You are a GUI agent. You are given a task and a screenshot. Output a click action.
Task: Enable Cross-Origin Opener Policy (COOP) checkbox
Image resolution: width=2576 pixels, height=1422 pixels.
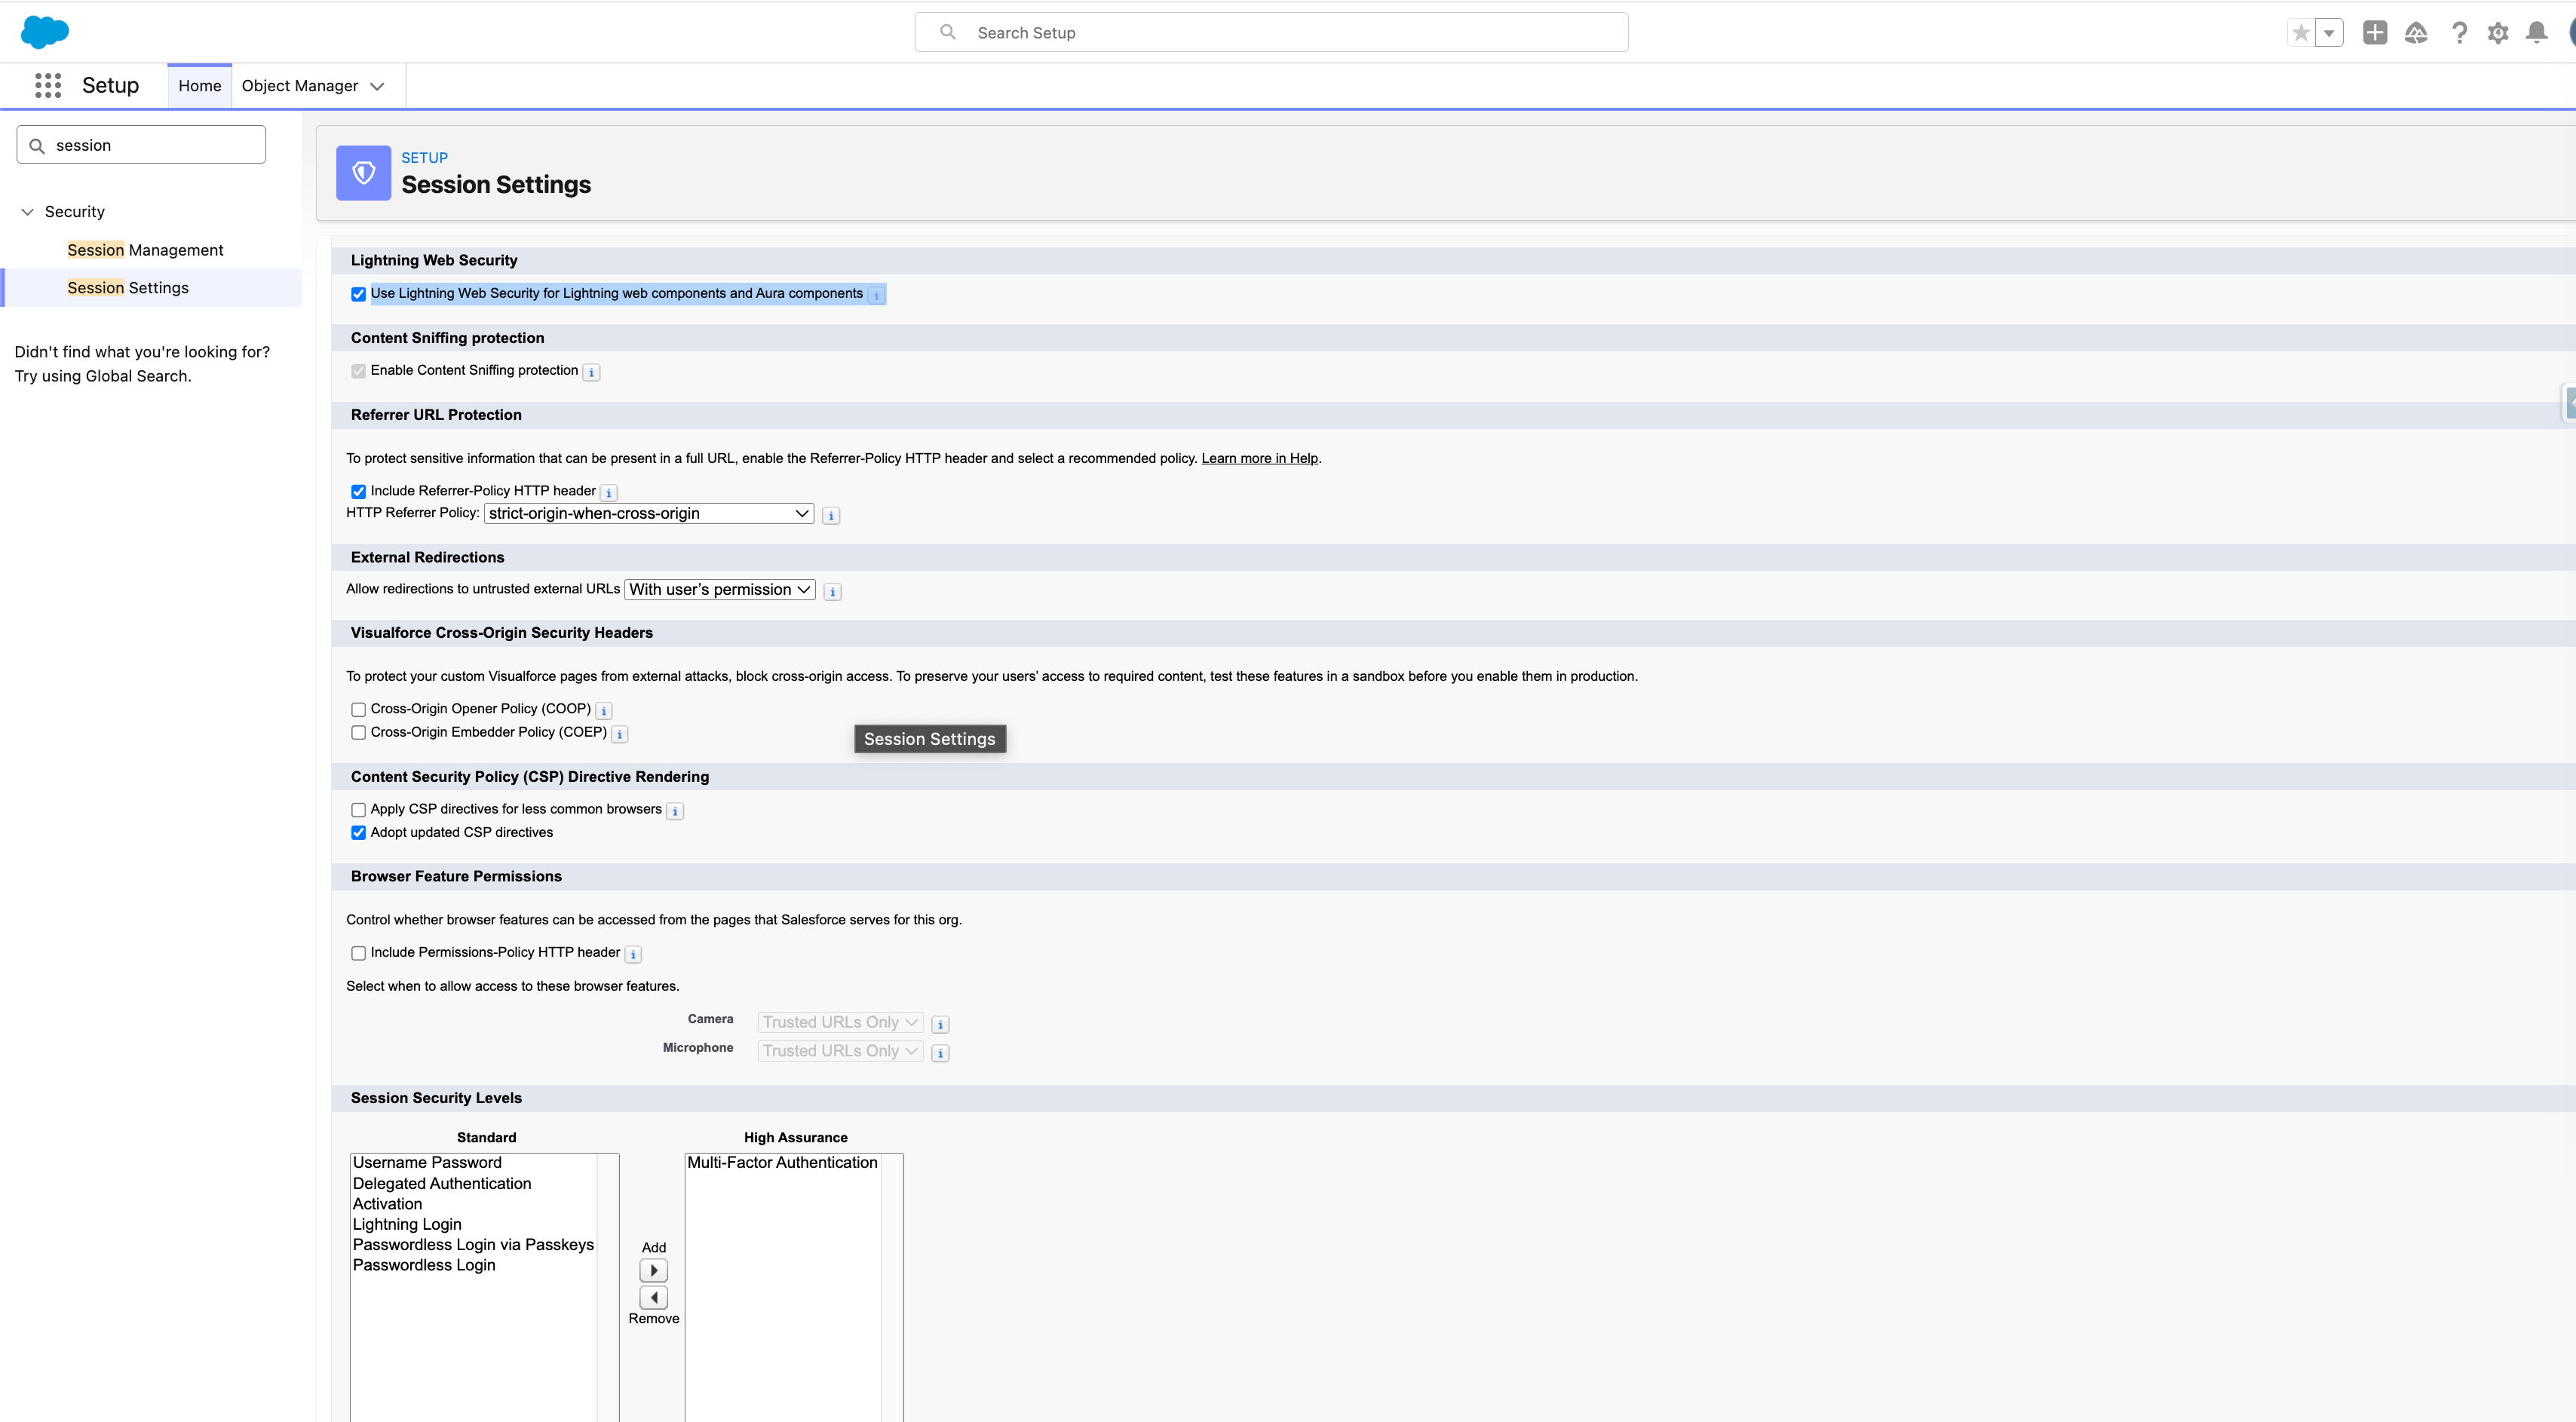click(x=358, y=710)
